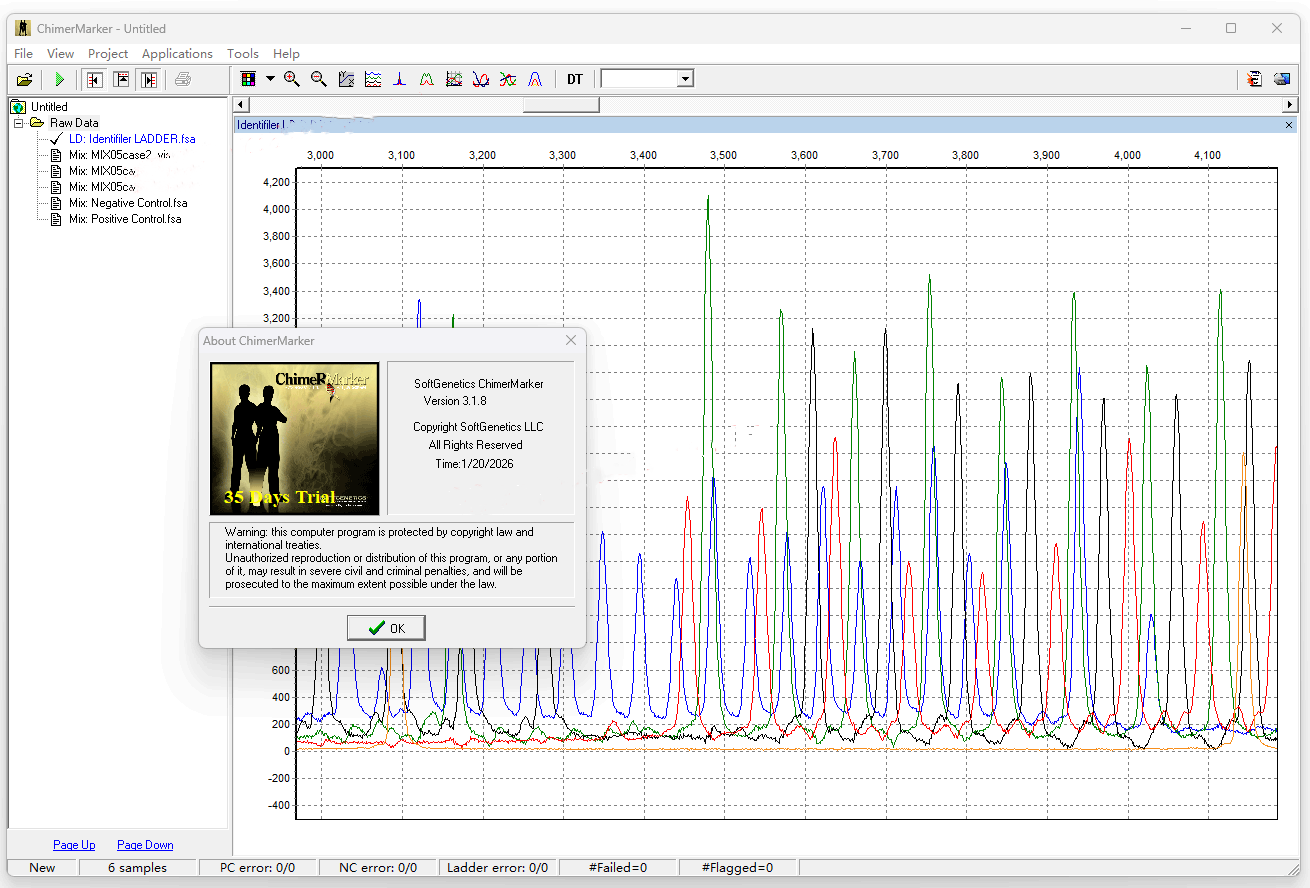Select Mix: Negative Control.fsa
The image size is (1310, 888).
[128, 203]
